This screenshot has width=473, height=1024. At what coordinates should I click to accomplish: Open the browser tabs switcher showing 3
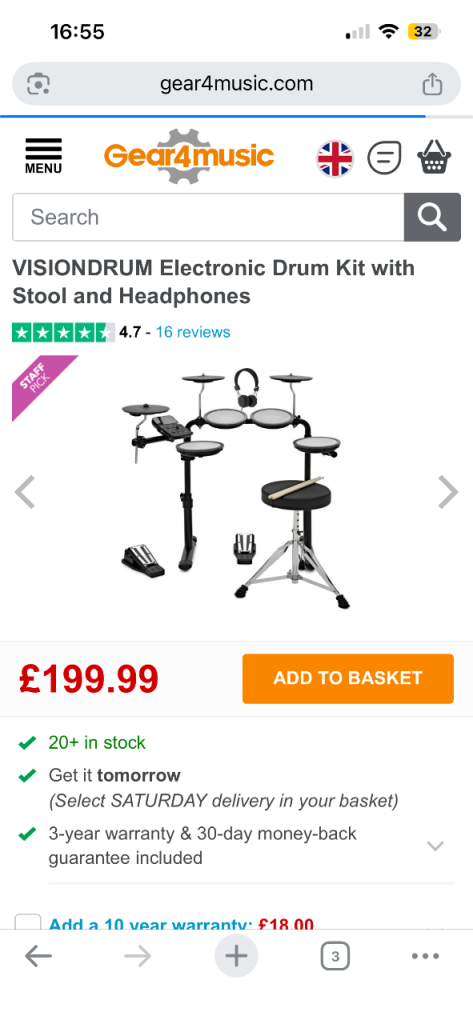click(335, 957)
